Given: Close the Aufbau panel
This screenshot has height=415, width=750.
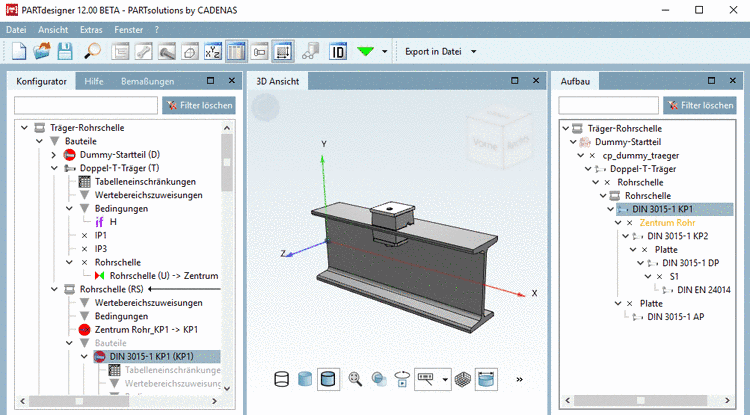Looking at the screenshot, I should coord(733,81).
